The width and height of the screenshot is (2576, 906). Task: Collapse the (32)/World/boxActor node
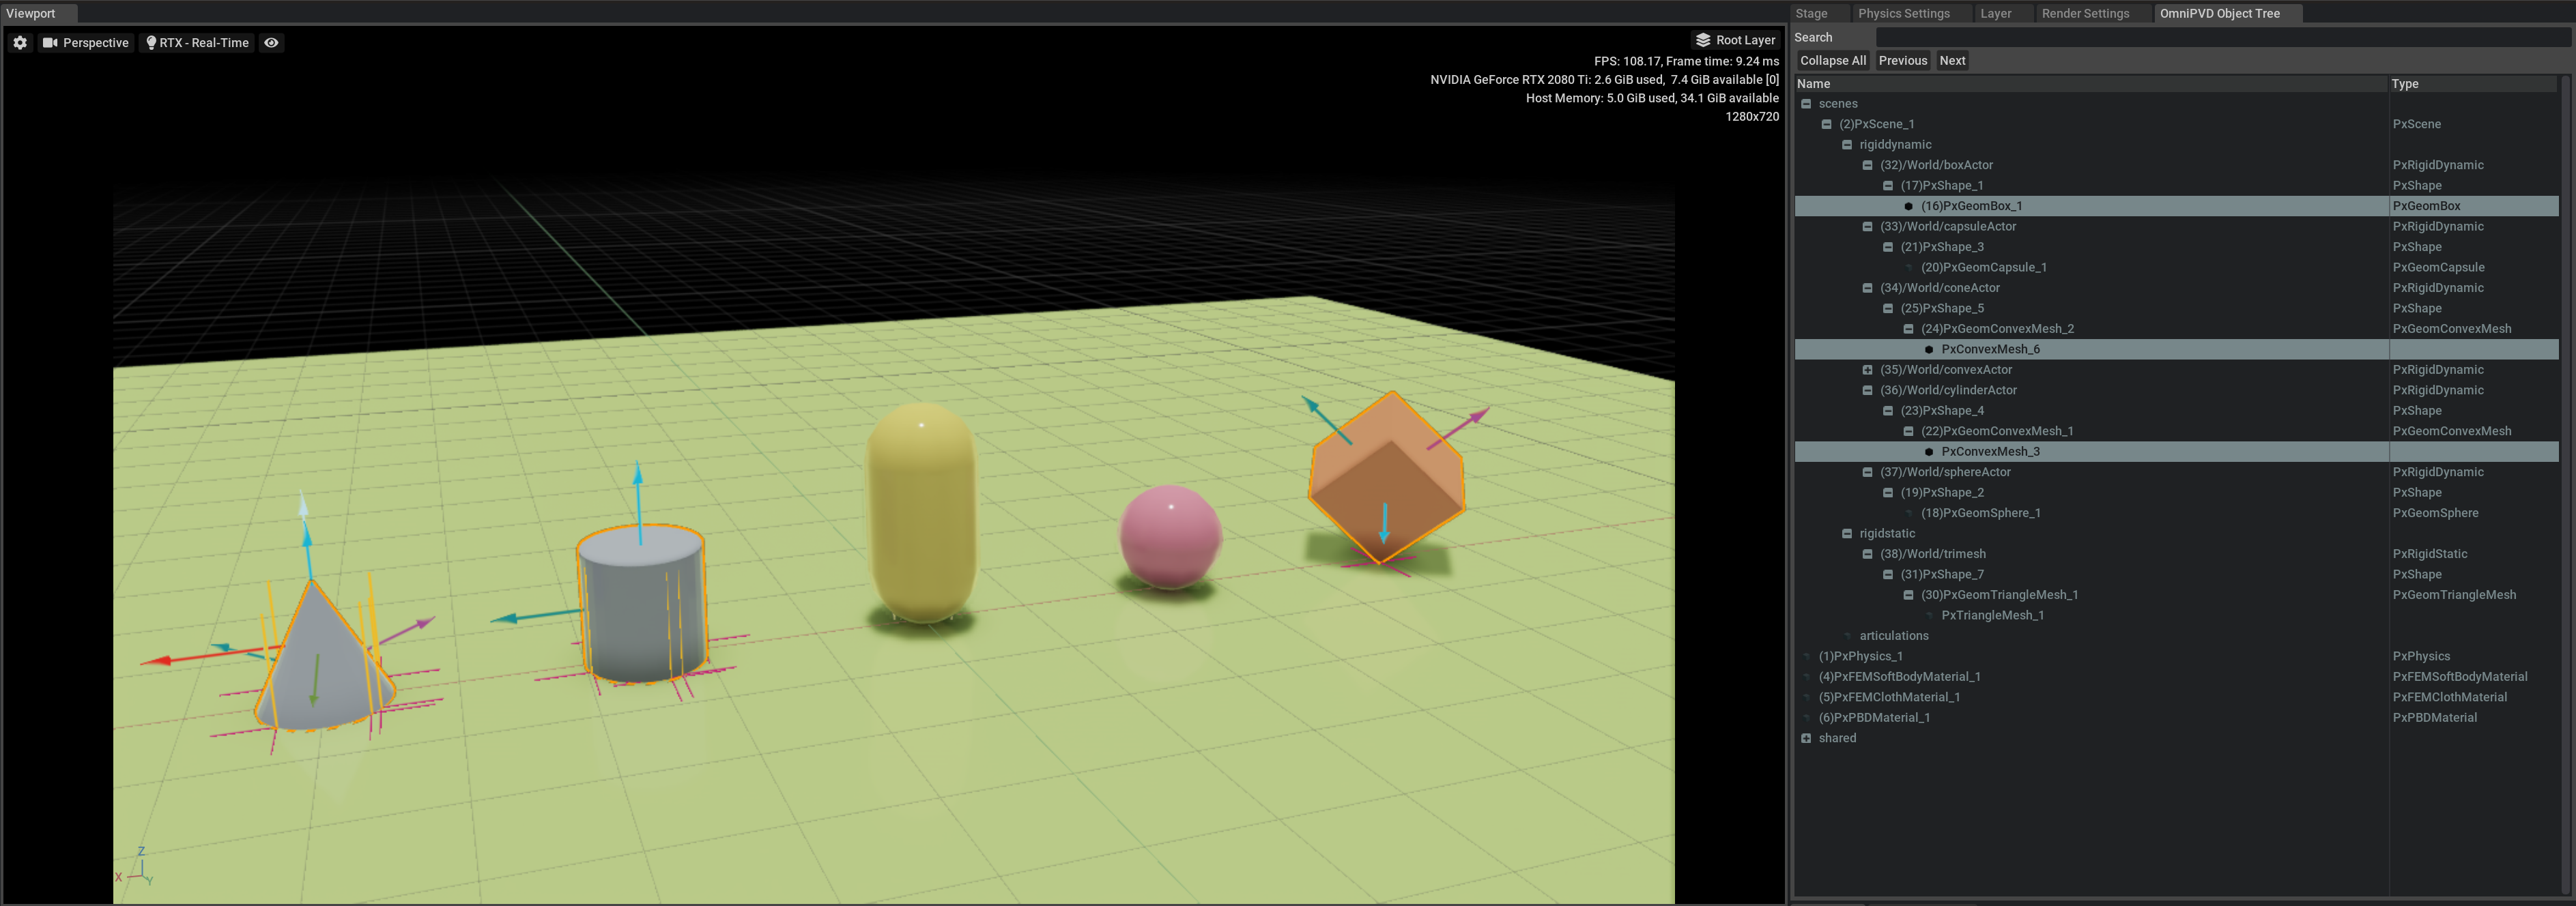[1867, 165]
